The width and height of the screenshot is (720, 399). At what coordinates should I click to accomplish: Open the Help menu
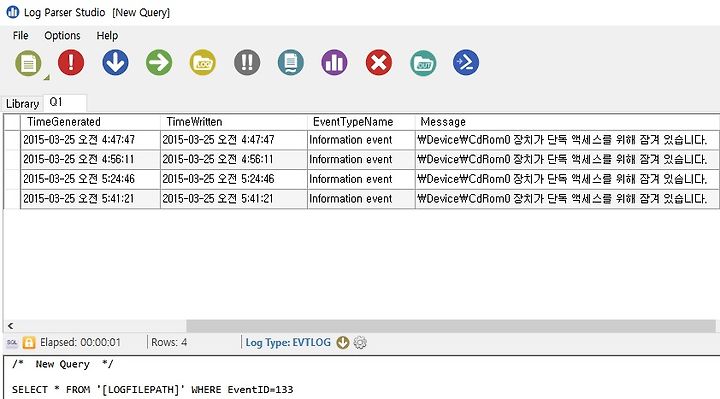tap(107, 35)
